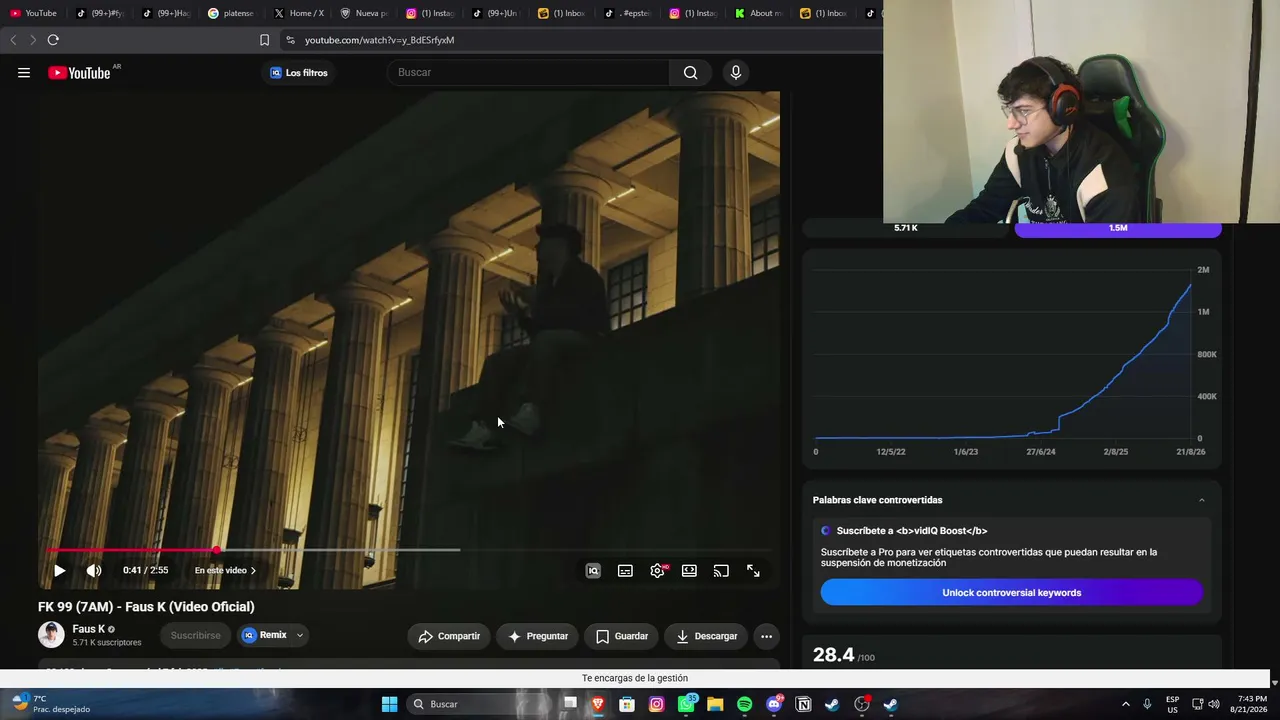The image size is (1280, 720).
Task: Toggle subtitles on the video player
Action: click(x=625, y=570)
